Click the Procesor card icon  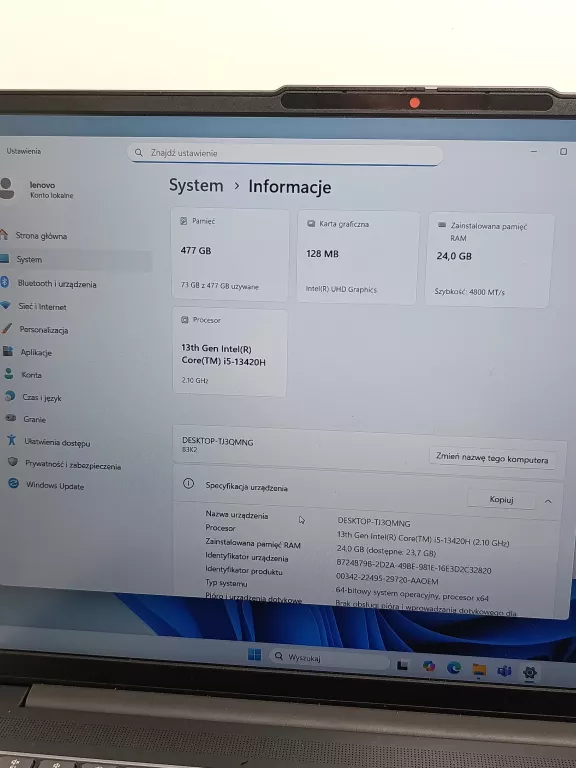pos(185,320)
